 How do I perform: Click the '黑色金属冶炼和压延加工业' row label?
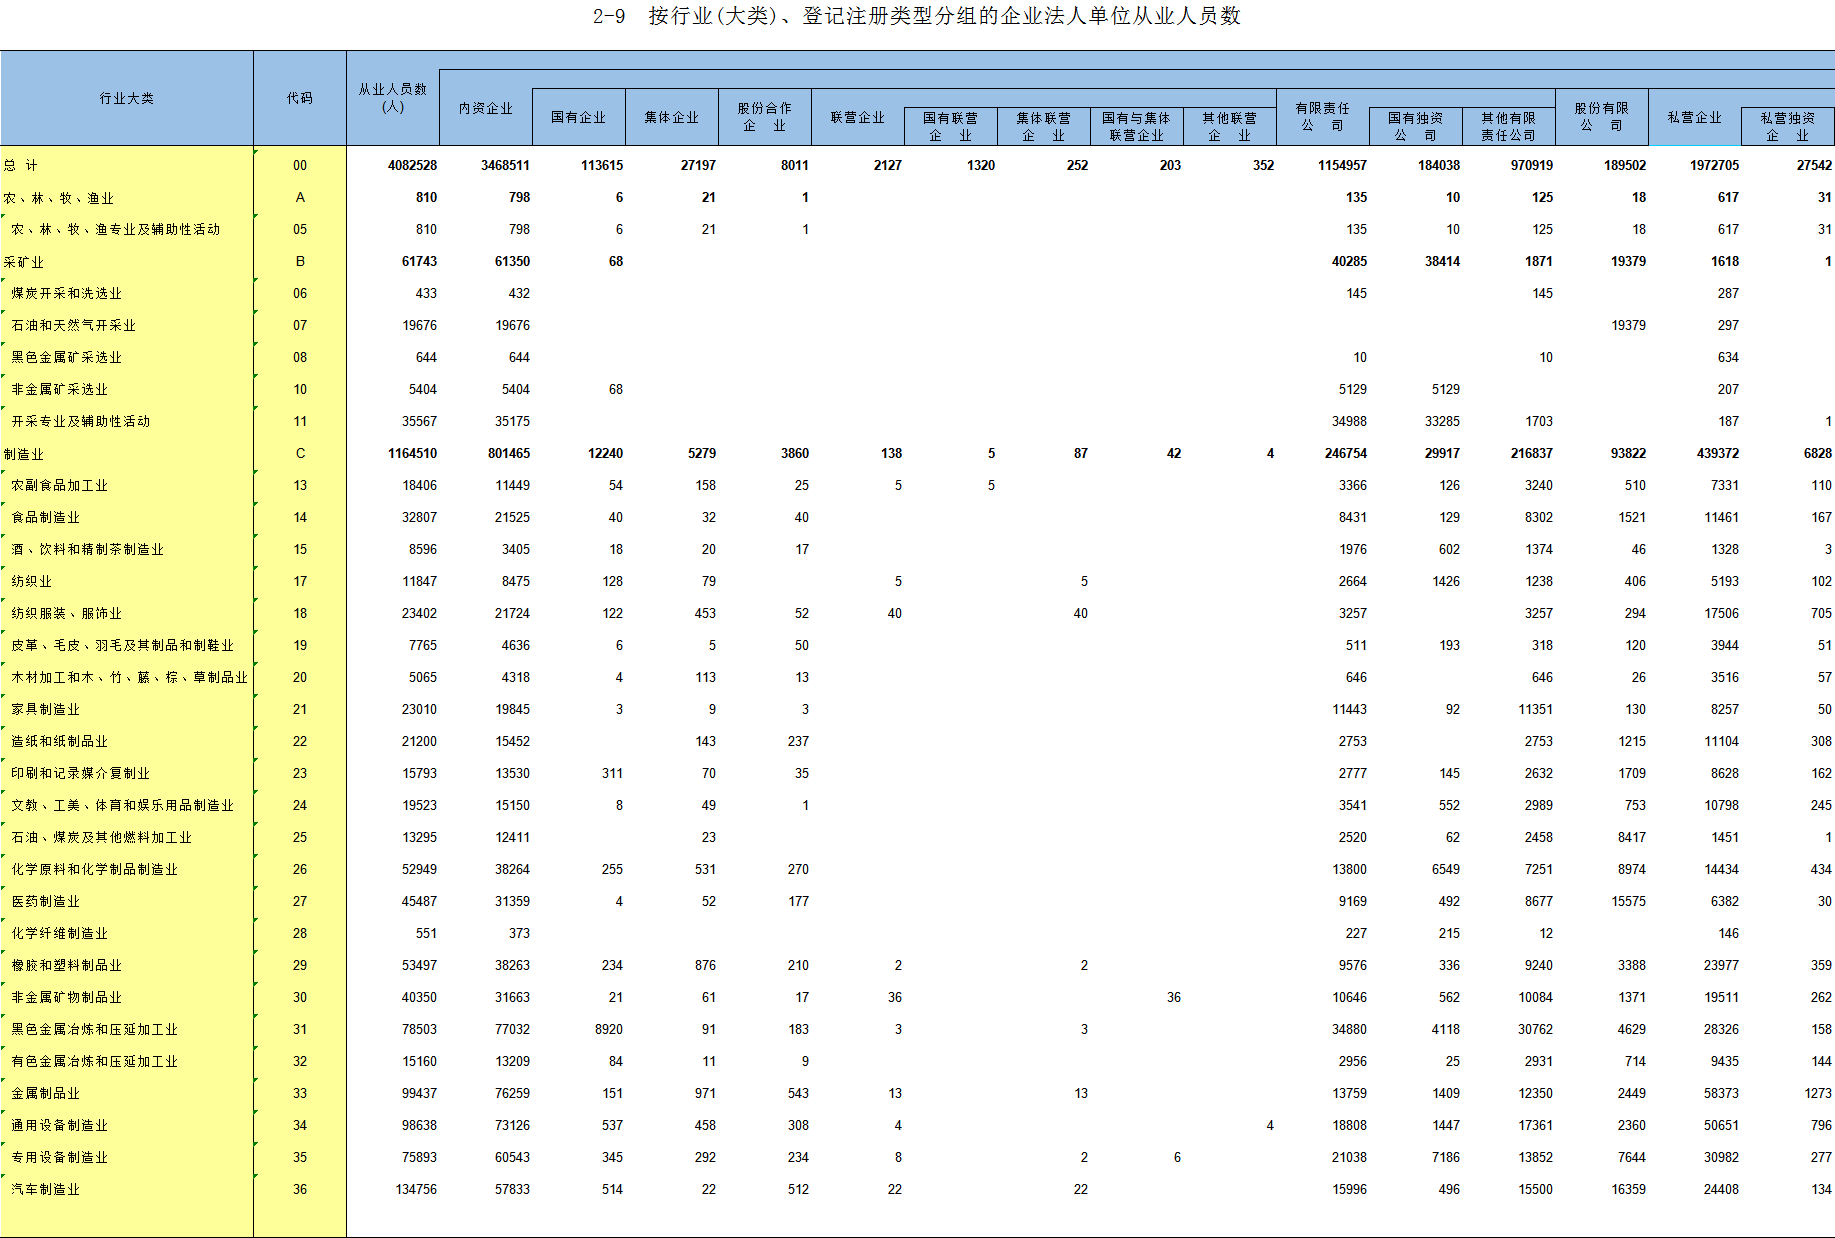(94, 1029)
